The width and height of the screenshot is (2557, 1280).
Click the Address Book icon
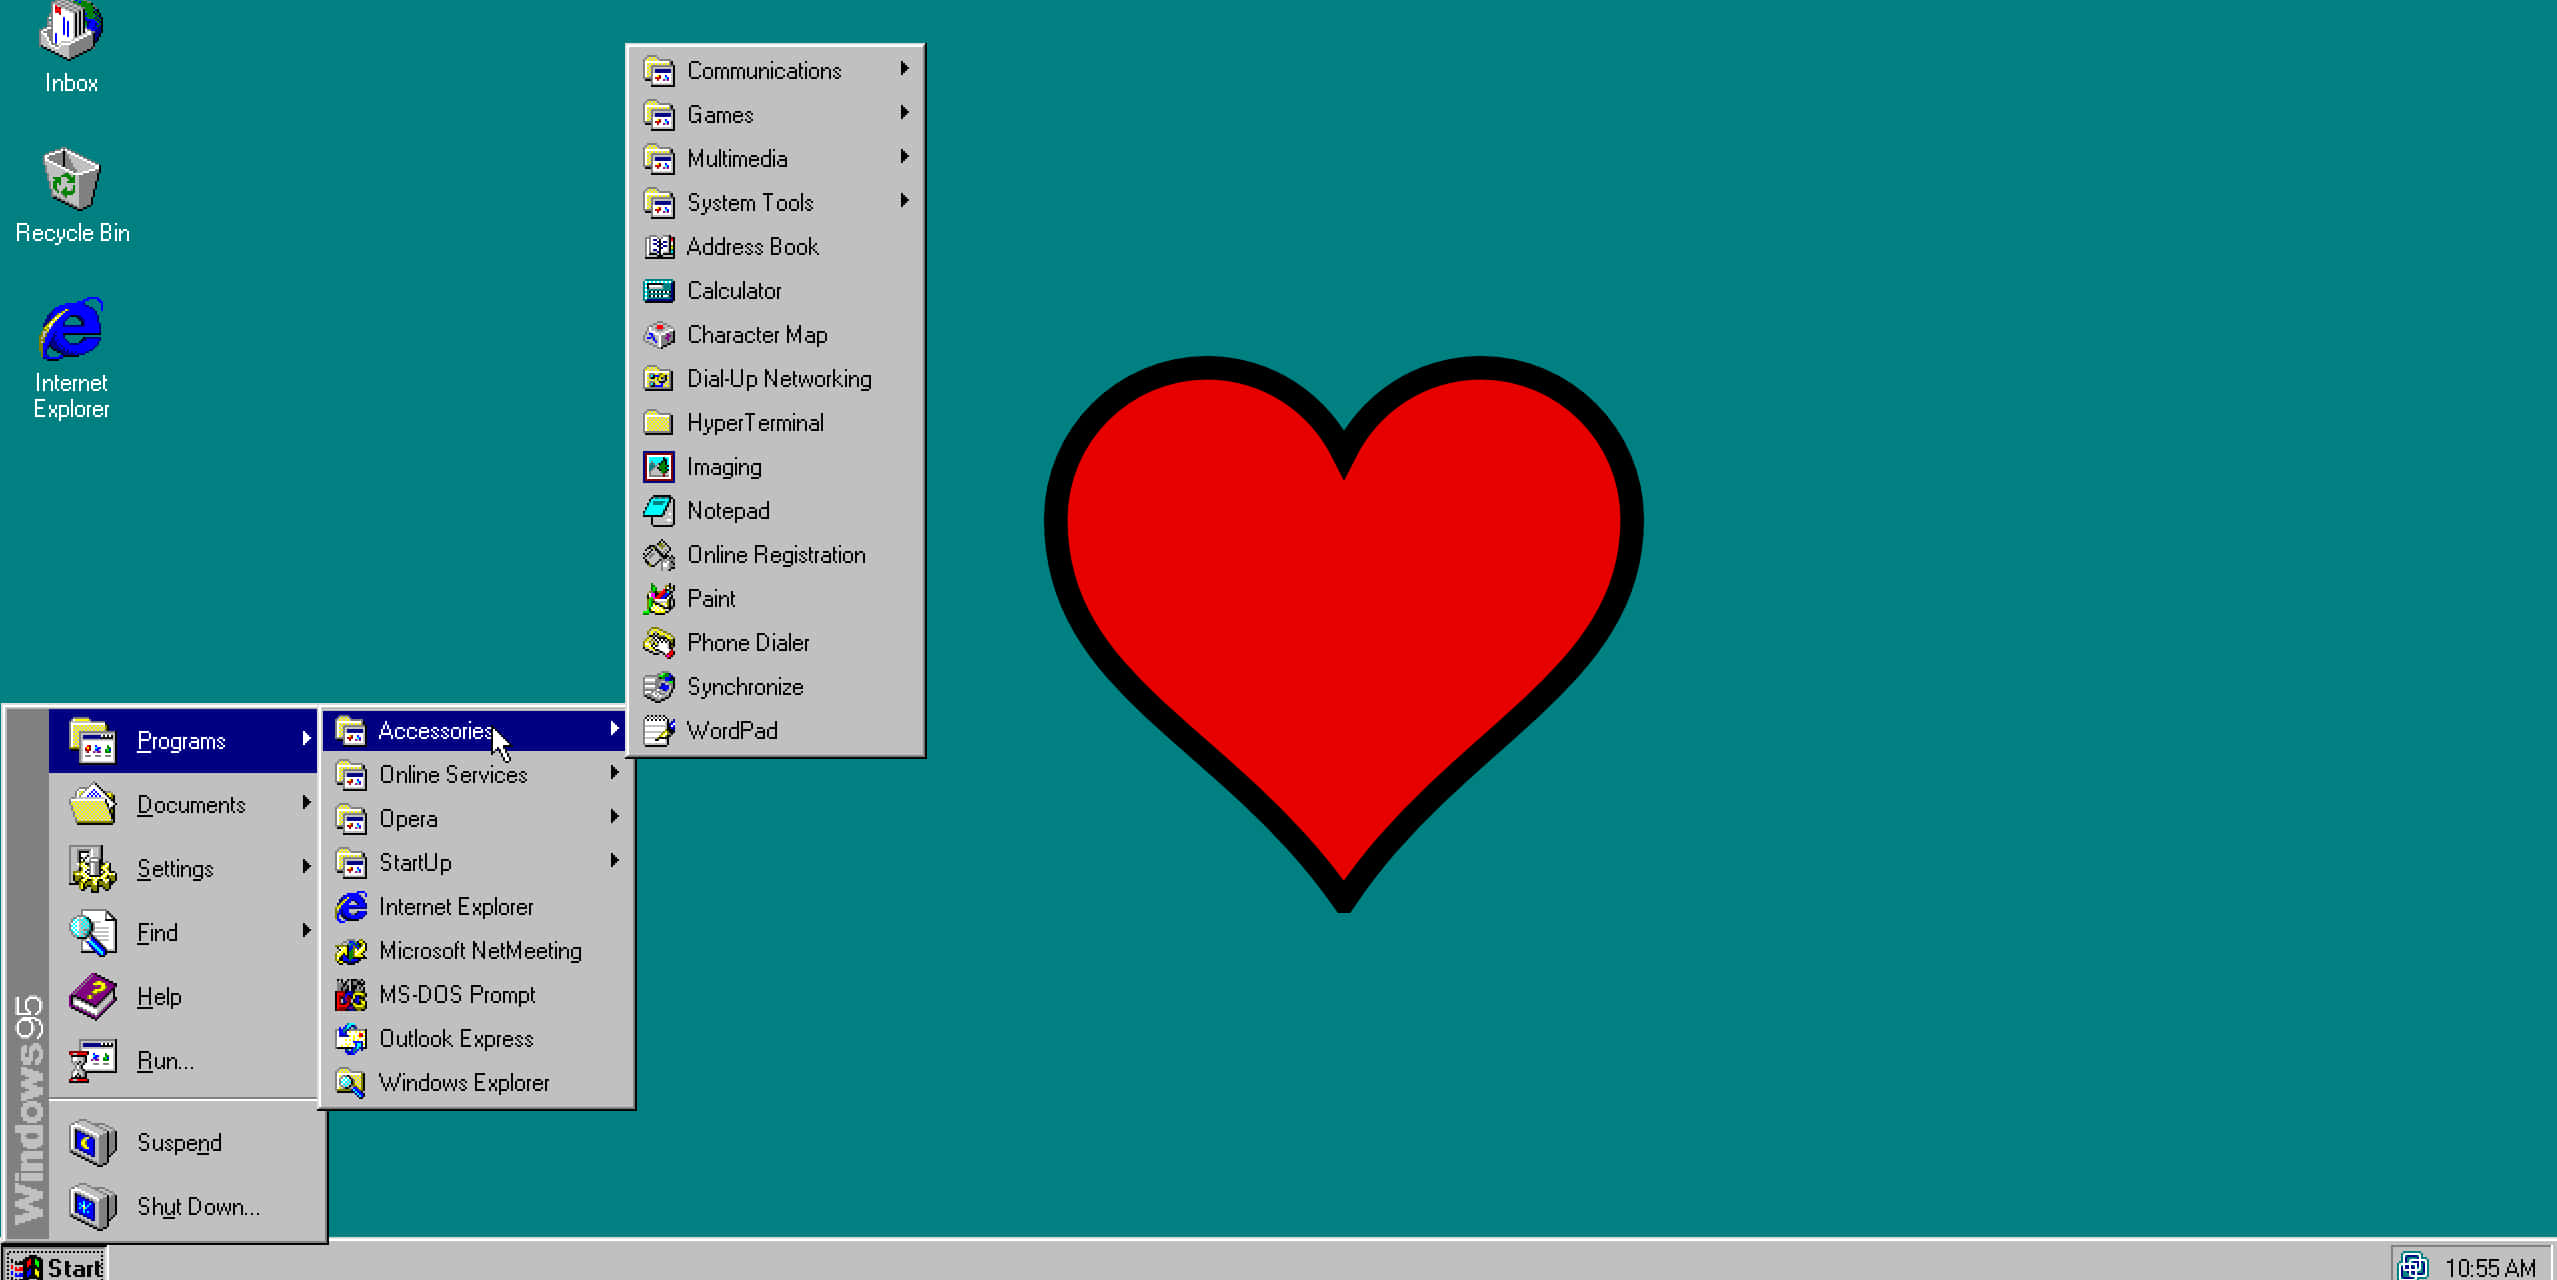(658, 247)
